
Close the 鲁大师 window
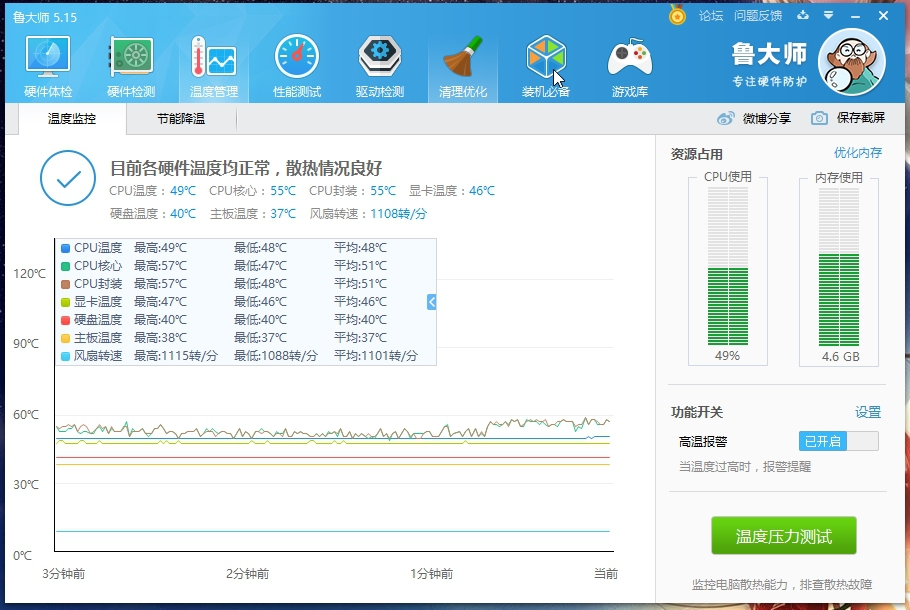point(883,16)
